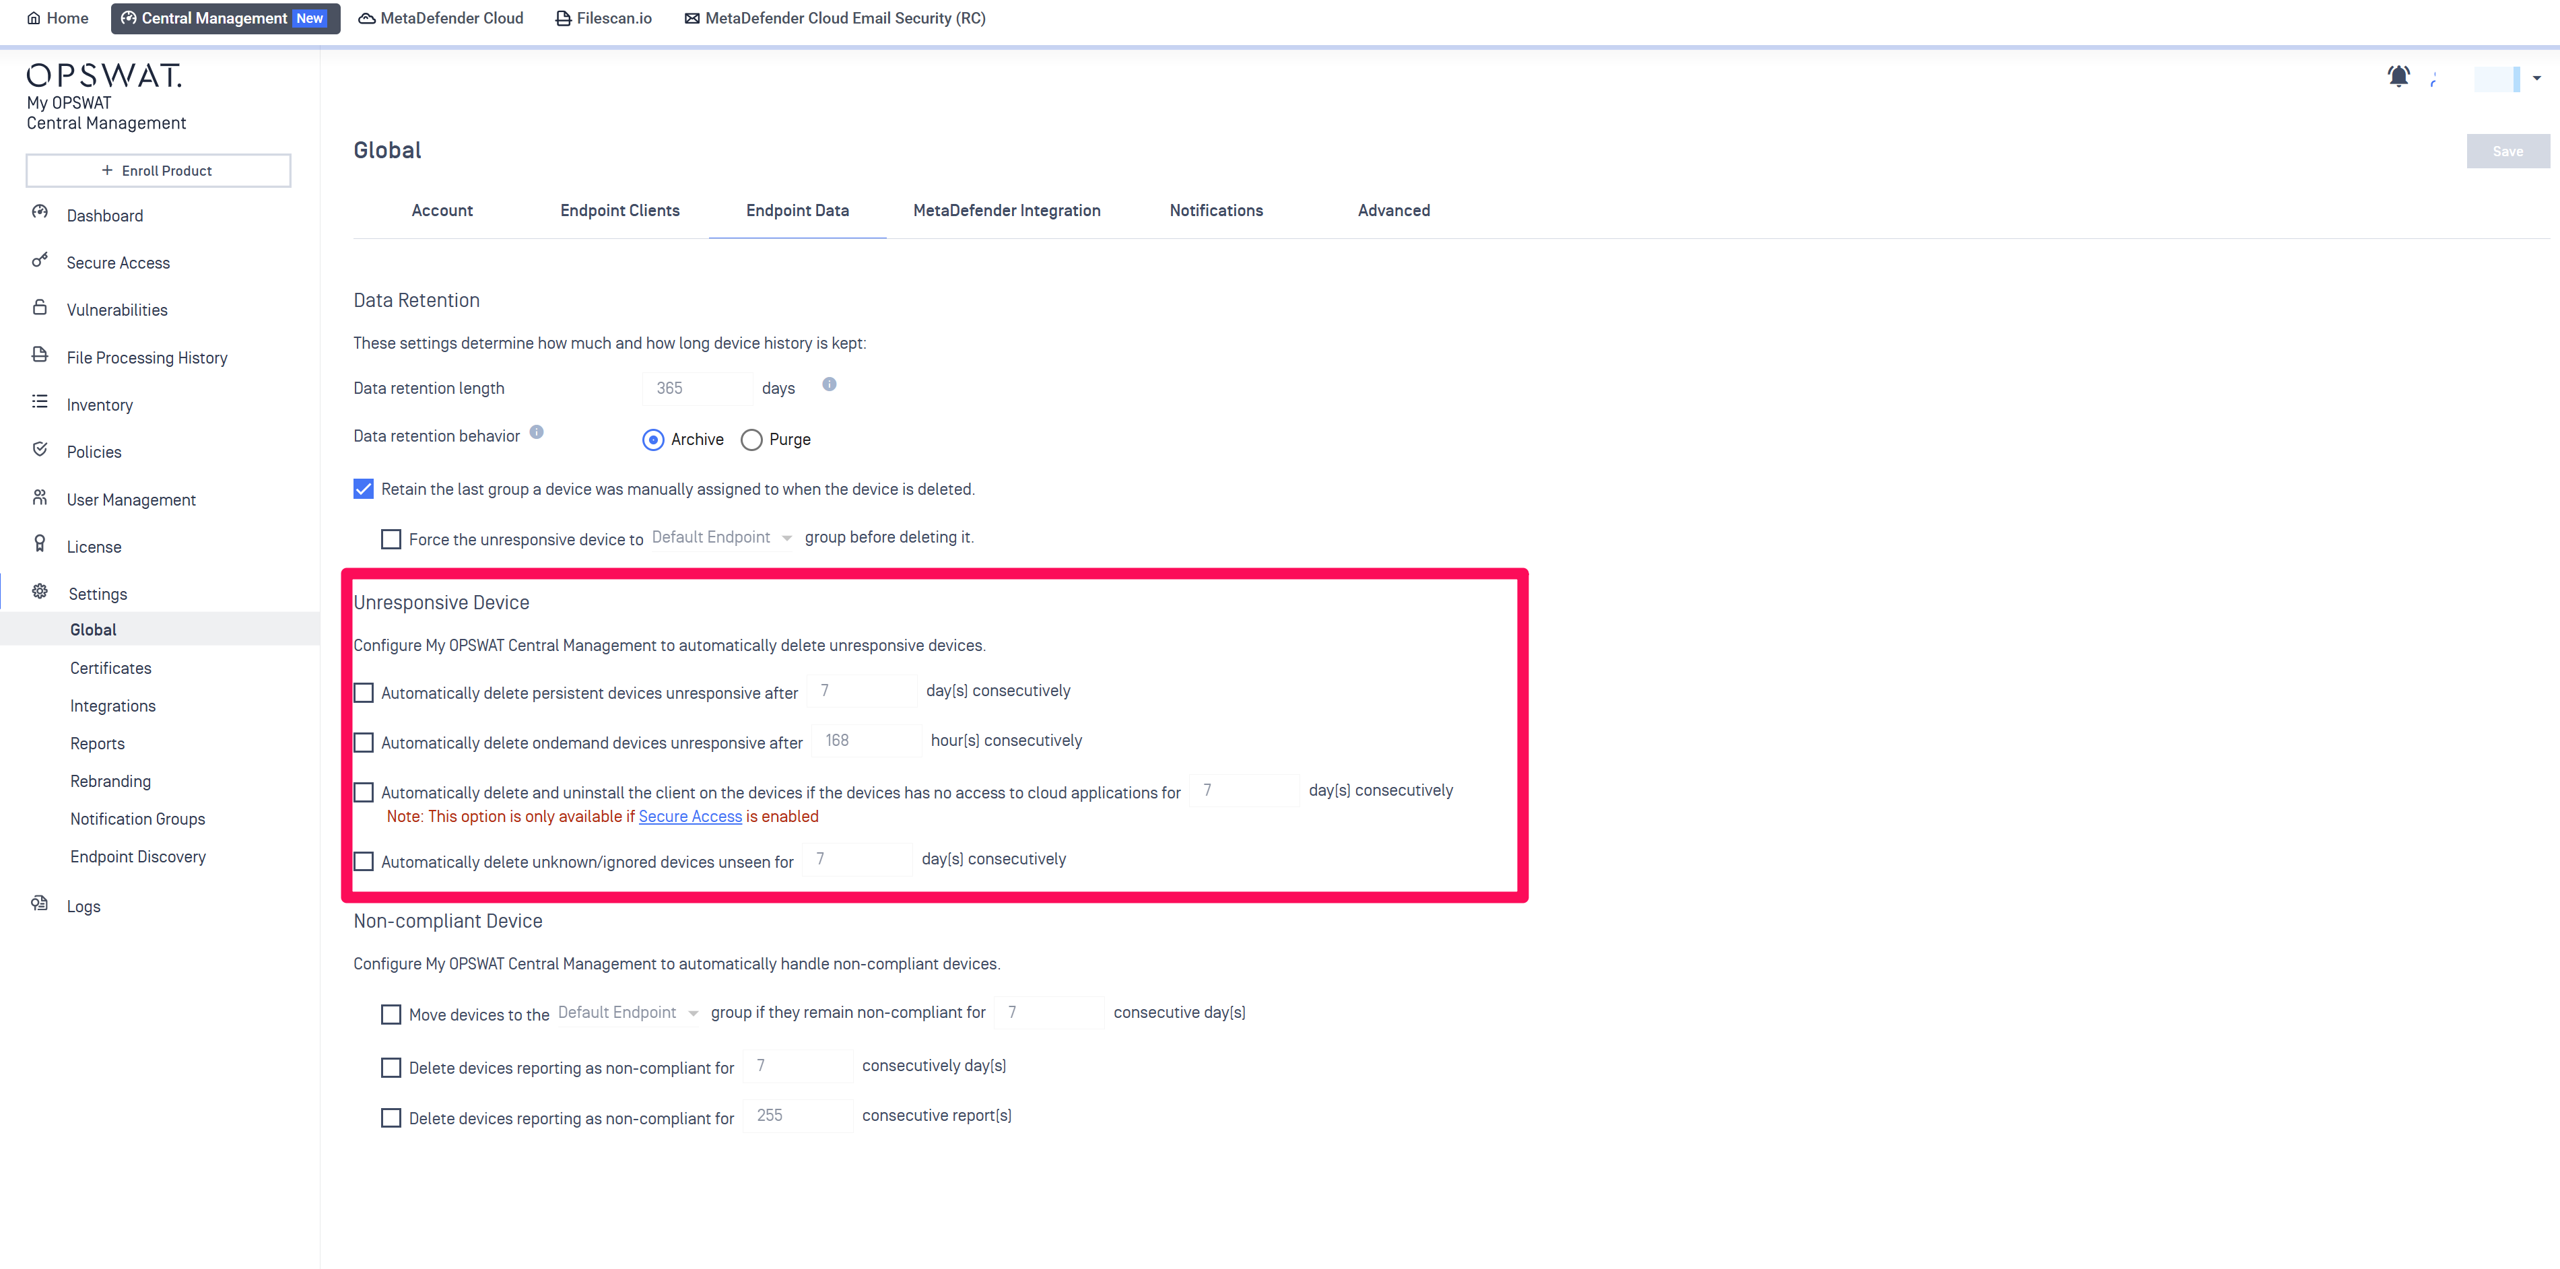2560x1269 pixels.
Task: Switch to the MetaDefender Integration tab
Action: (x=1006, y=210)
